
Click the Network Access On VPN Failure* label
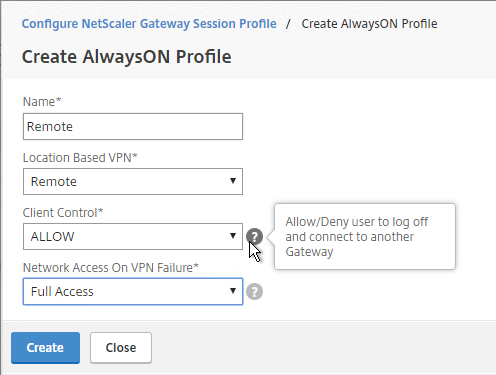(x=111, y=268)
